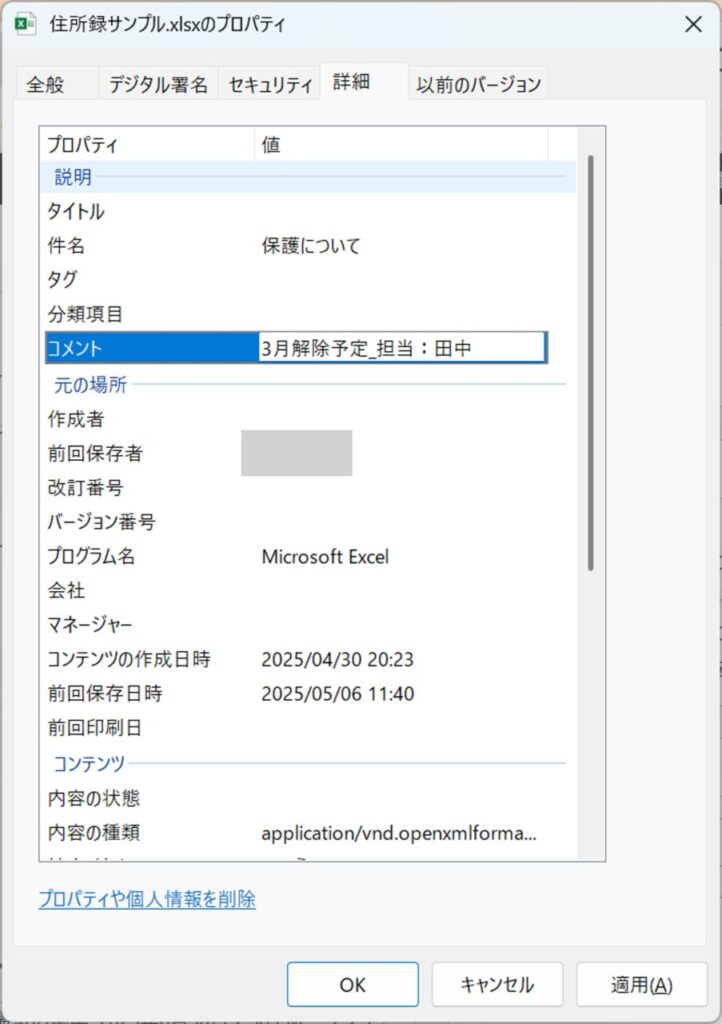Open the デジタル署名 tab
Screen dimensions: 722x1024
(x=158, y=84)
